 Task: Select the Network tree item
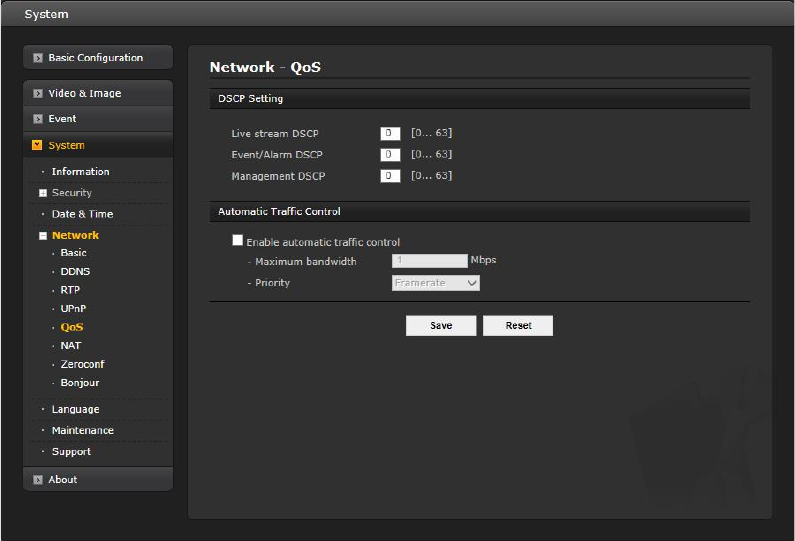tap(75, 235)
